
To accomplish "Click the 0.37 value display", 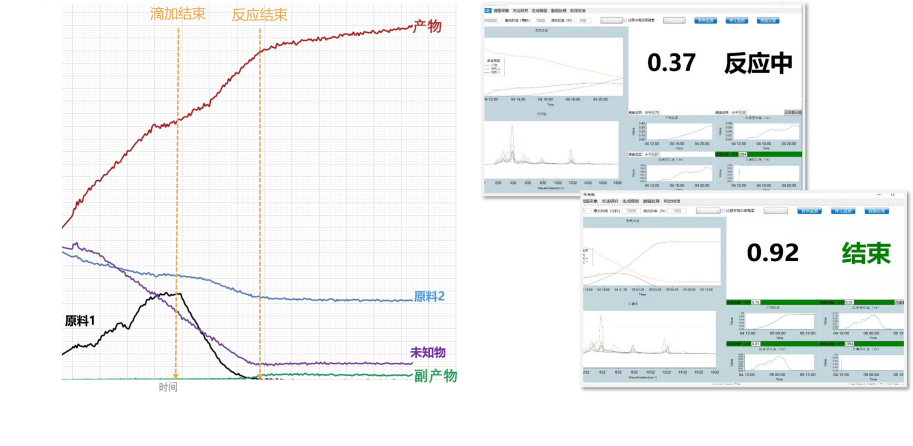I will [671, 63].
